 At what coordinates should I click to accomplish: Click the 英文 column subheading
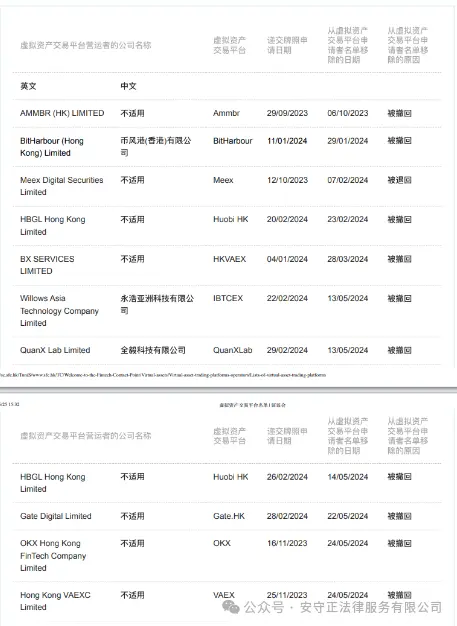click(28, 86)
